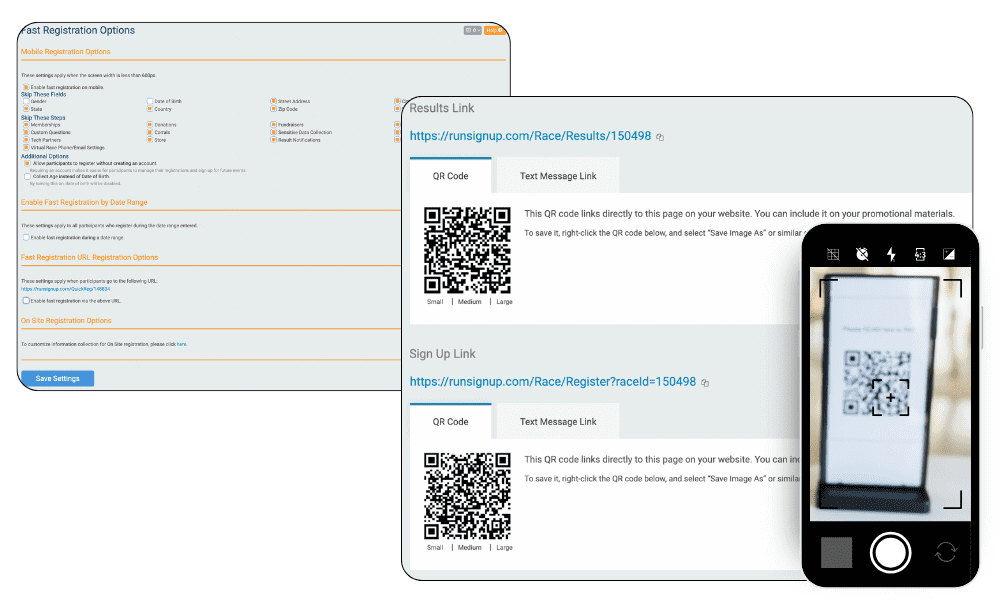This screenshot has height=600, width=1000.
Task: Tap the 4:3 aspect ratio icon in camera
Action: click(920, 254)
